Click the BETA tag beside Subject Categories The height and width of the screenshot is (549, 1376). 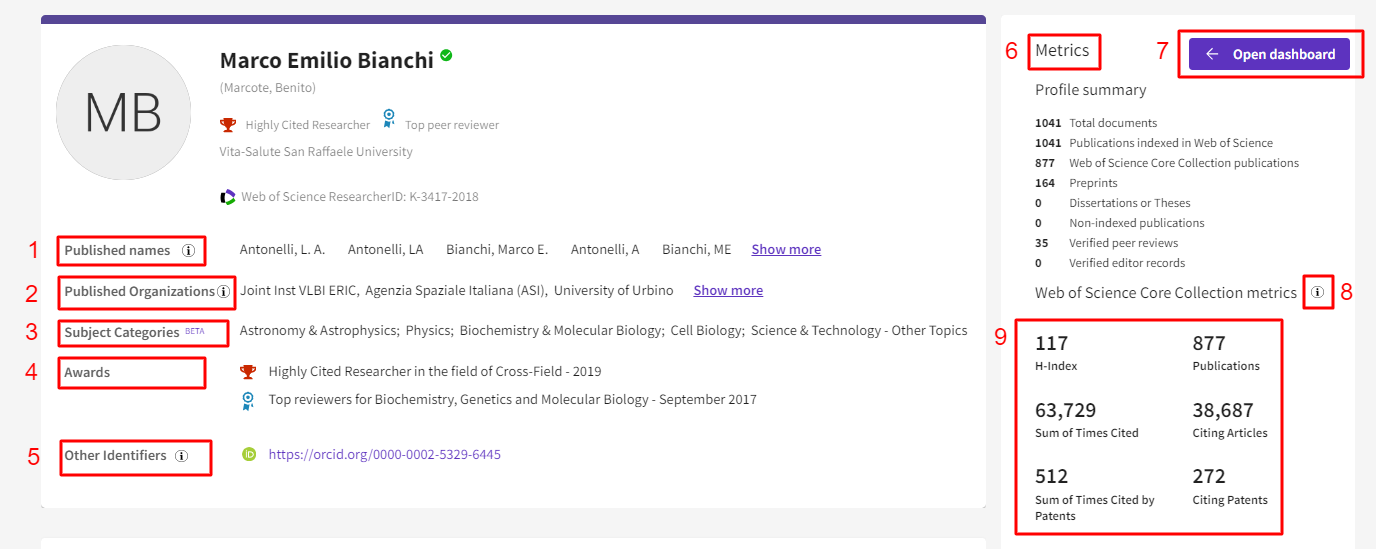194,330
